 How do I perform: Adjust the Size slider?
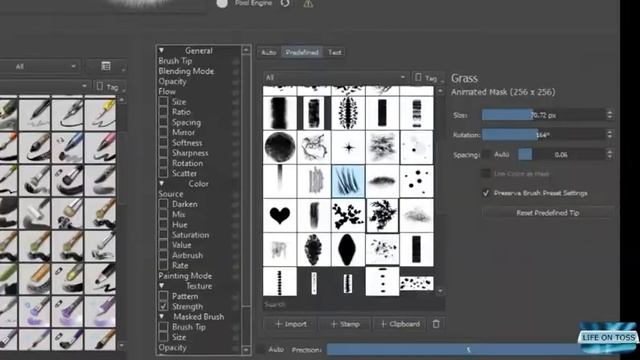544,115
